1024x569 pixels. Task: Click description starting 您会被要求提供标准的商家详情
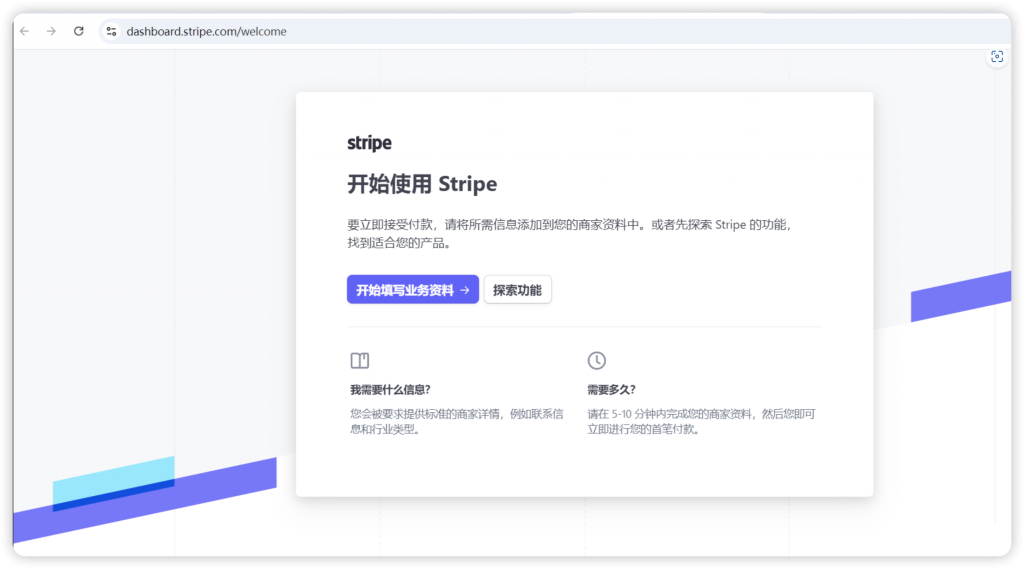[x=456, y=421]
